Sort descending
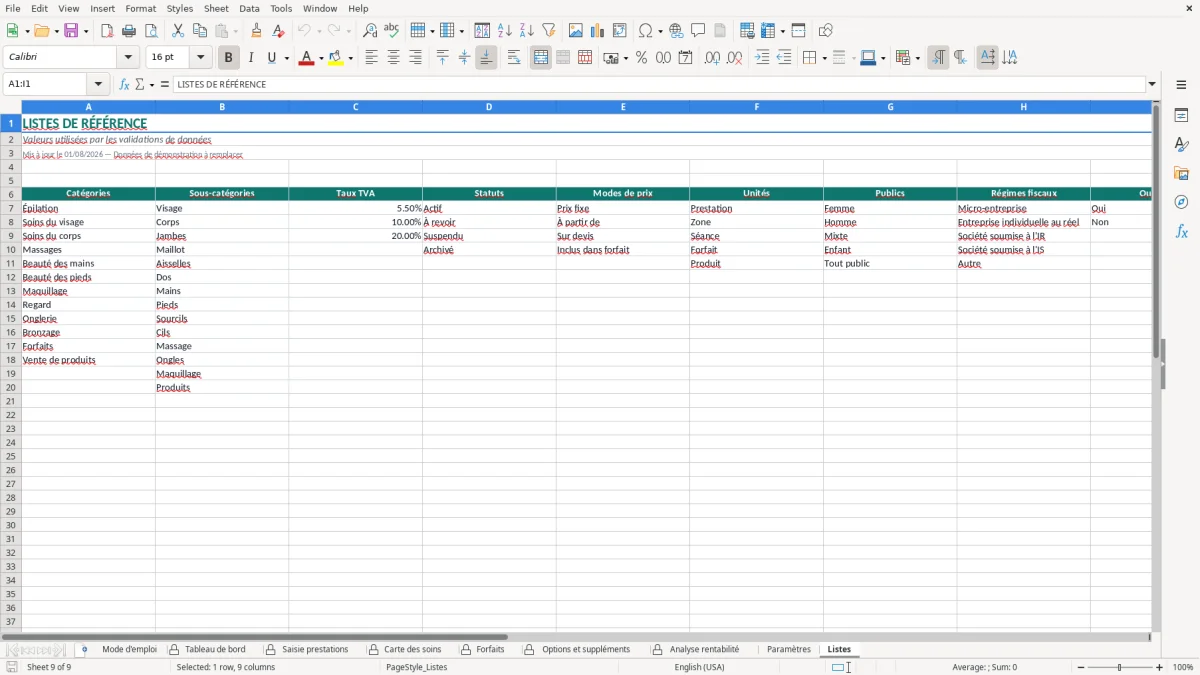The width and height of the screenshot is (1200, 675). [527, 31]
